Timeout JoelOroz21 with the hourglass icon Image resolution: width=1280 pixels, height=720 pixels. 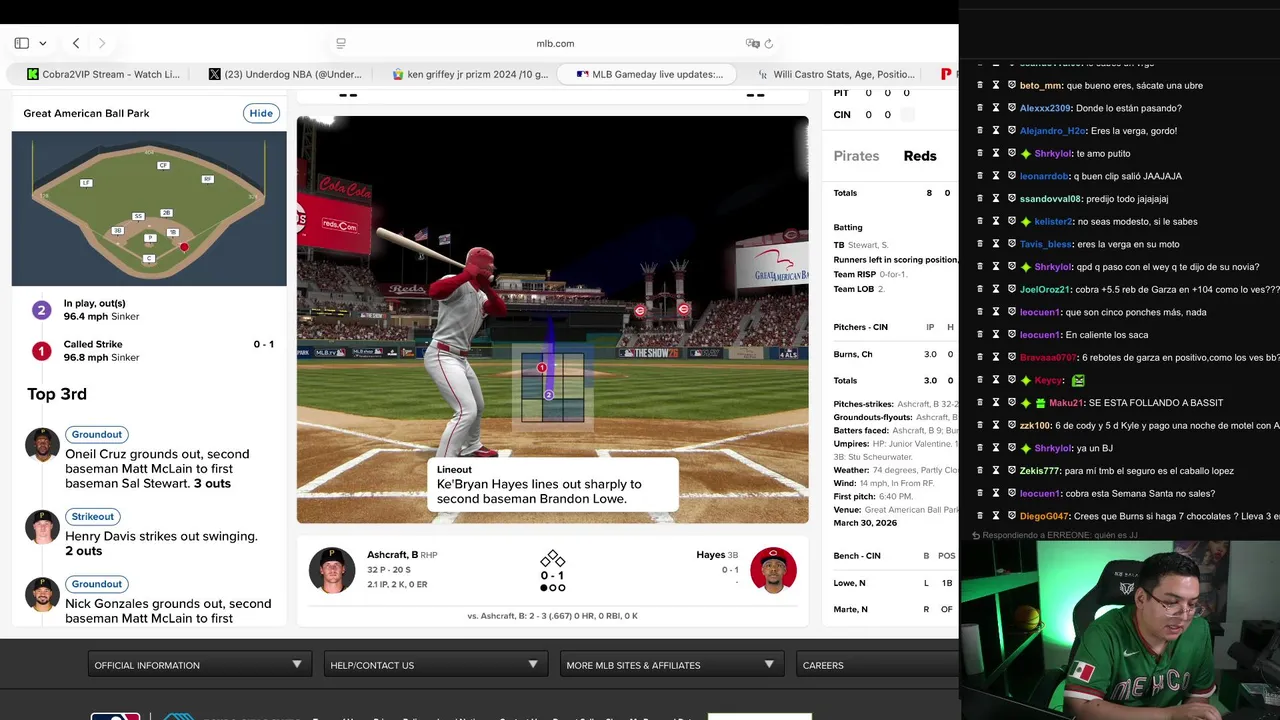996,289
